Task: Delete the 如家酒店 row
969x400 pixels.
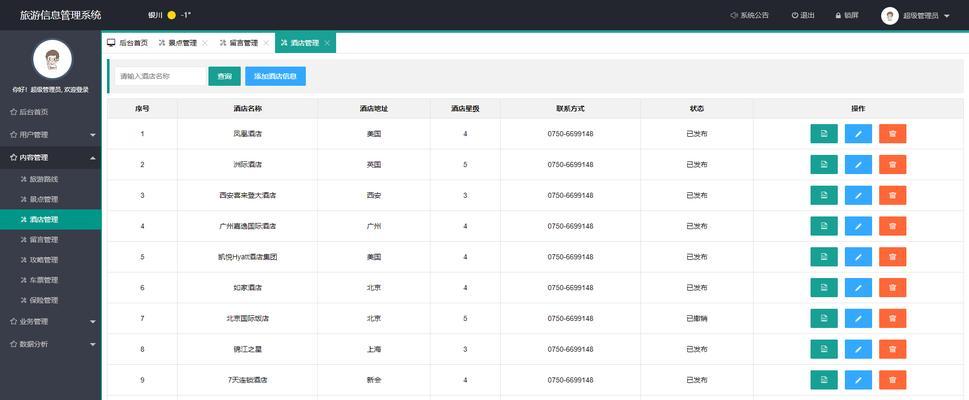Action: [x=892, y=287]
